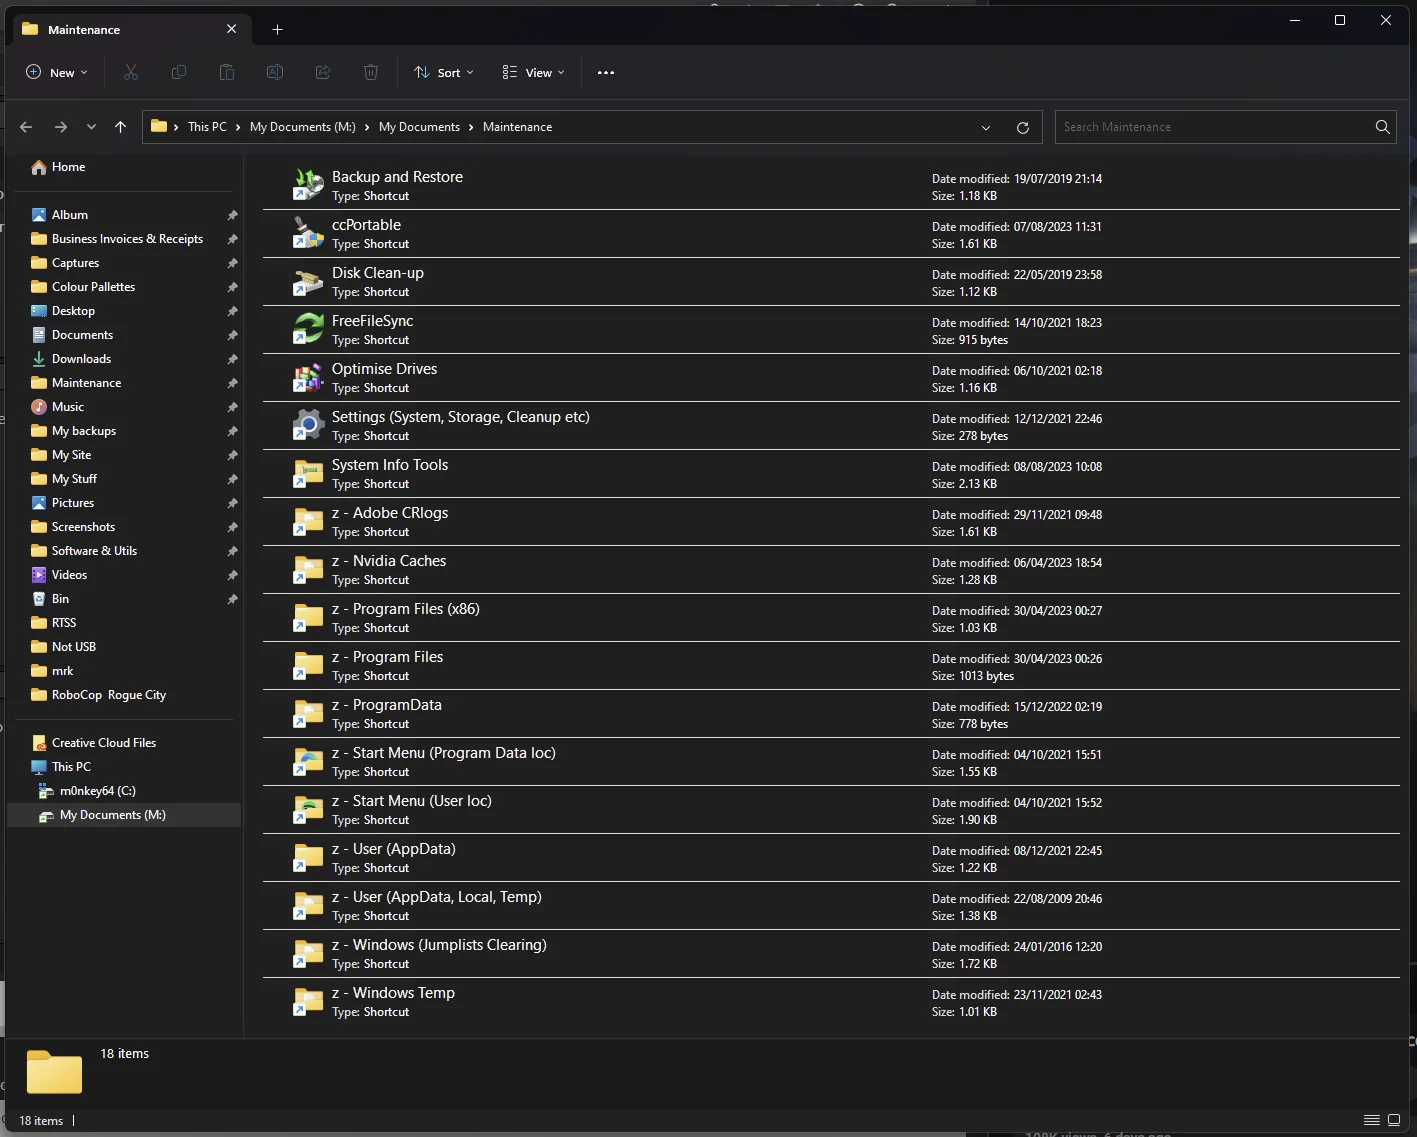Click the Cut scissors icon in toolbar
This screenshot has width=1417, height=1137.
click(131, 72)
